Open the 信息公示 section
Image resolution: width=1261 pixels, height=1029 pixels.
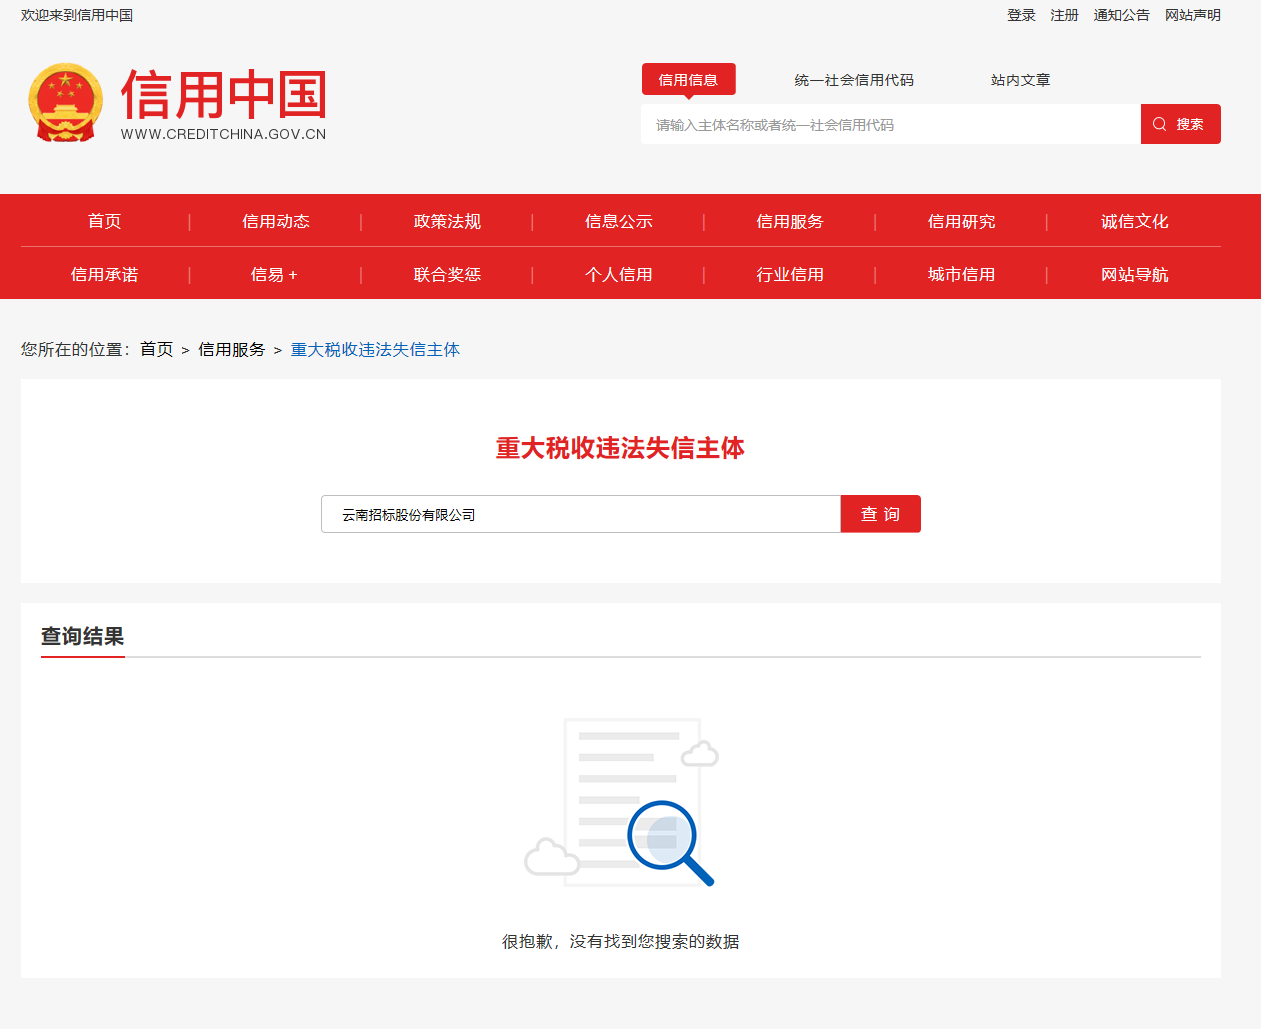[x=619, y=221]
